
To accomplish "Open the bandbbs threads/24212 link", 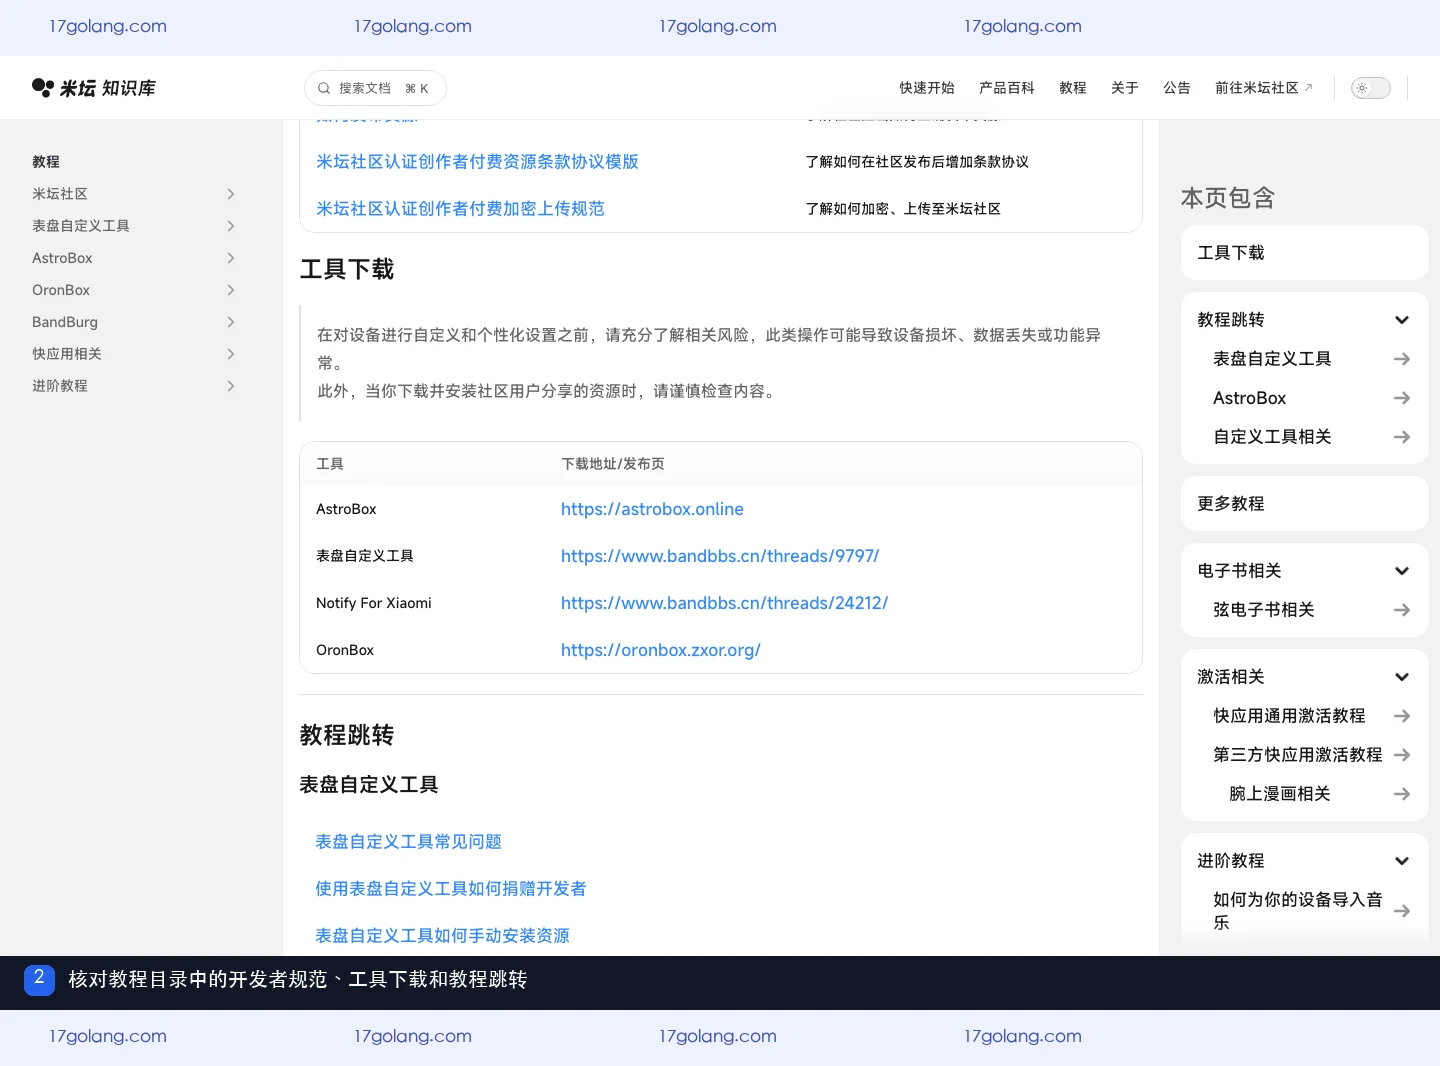I will click(724, 603).
